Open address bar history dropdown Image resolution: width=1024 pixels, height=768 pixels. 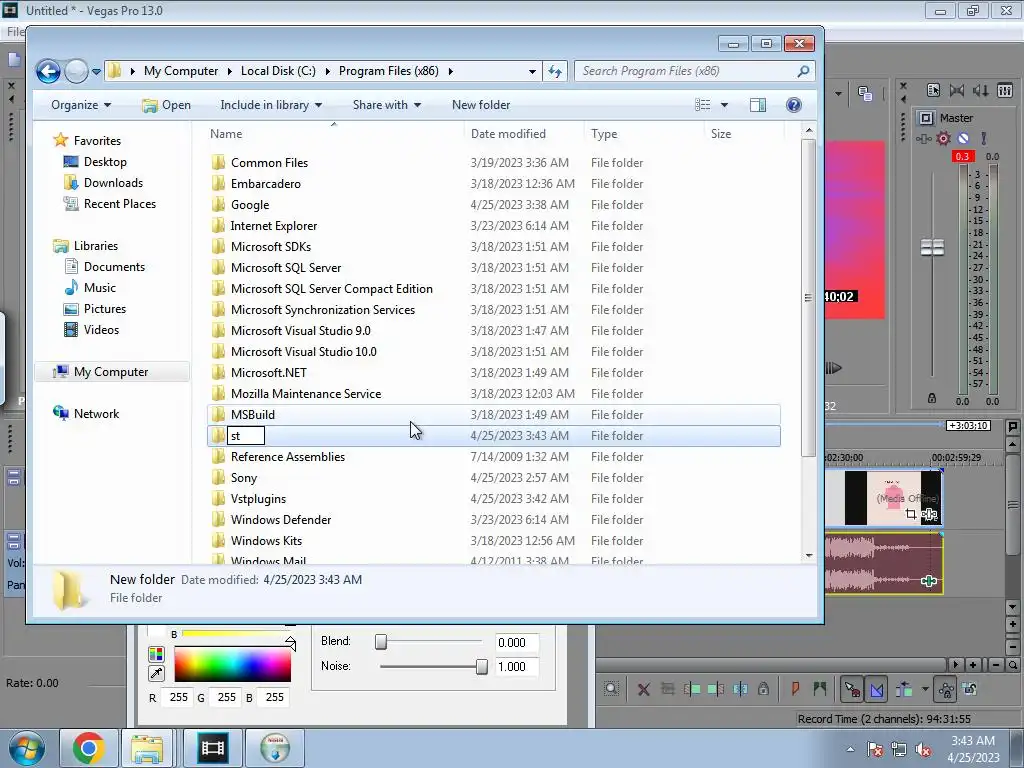pyautogui.click(x=532, y=71)
